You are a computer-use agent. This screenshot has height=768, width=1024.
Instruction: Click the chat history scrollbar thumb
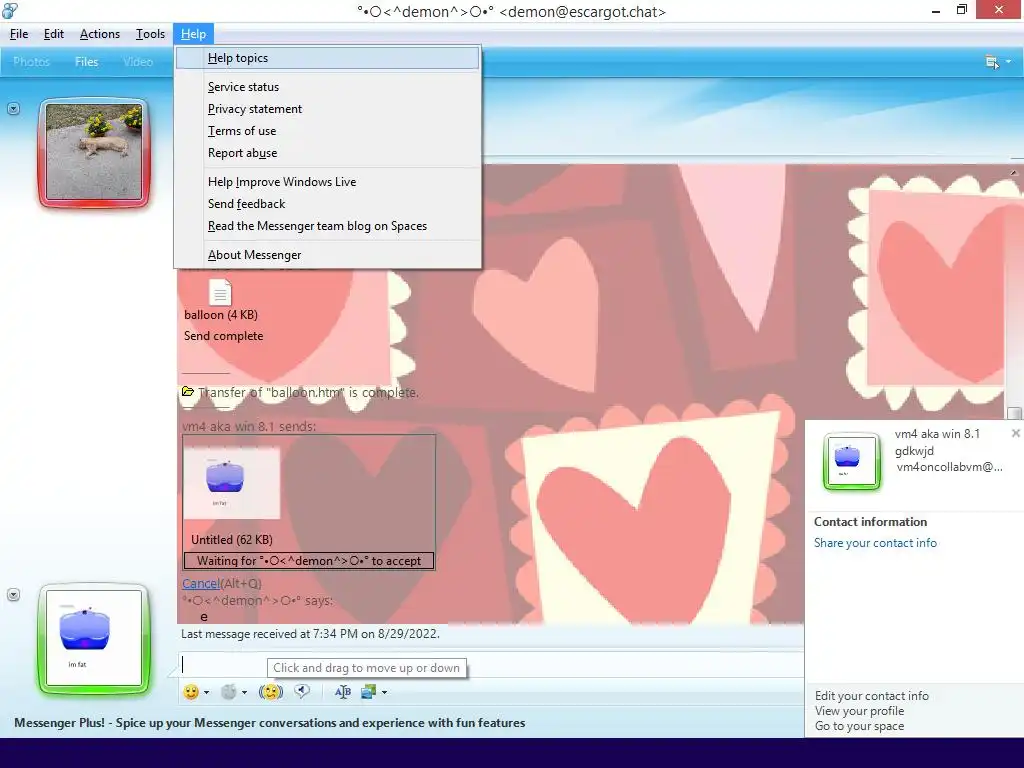1014,413
